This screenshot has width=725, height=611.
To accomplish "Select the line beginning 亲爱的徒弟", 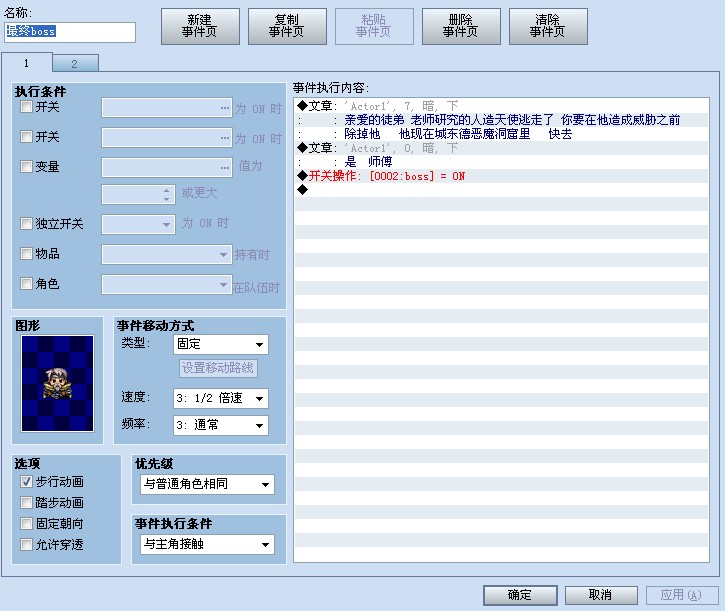I will (502, 120).
